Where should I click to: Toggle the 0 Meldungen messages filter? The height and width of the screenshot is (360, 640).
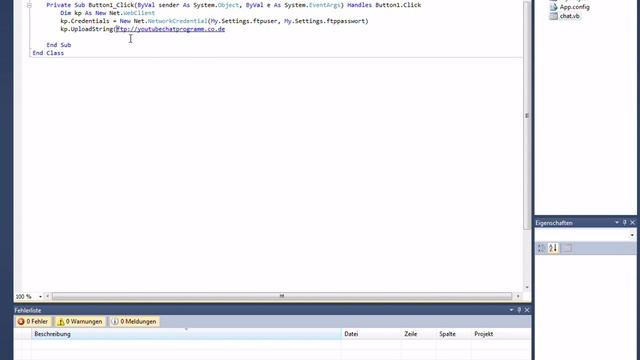coord(134,322)
